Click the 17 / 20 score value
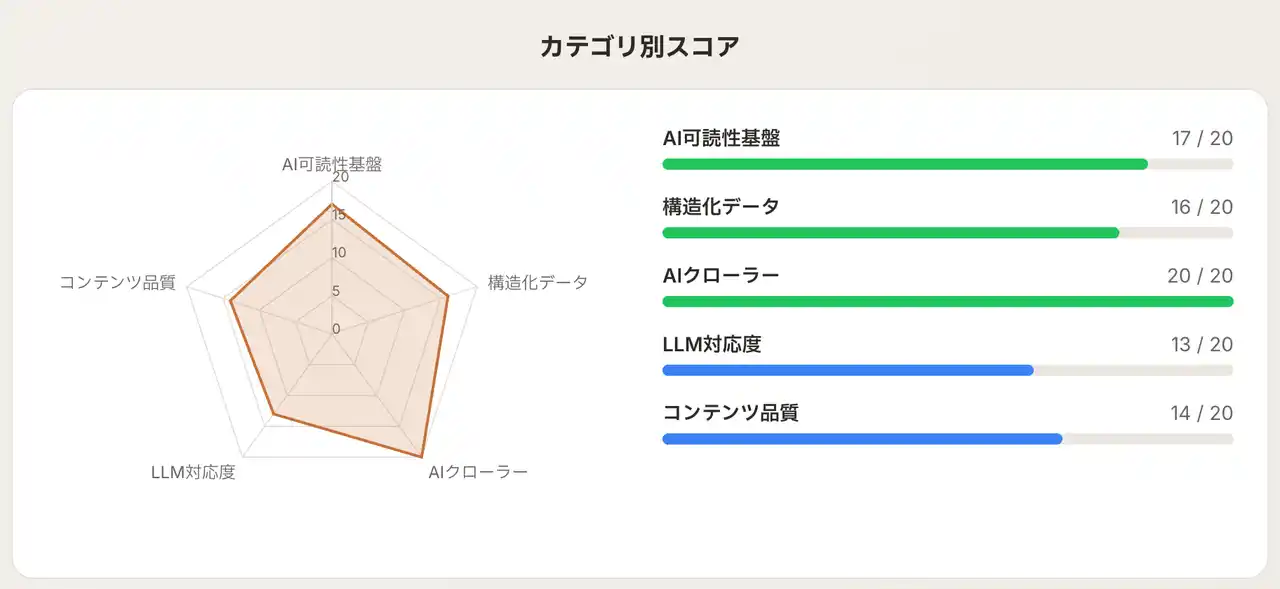 [x=1202, y=139]
